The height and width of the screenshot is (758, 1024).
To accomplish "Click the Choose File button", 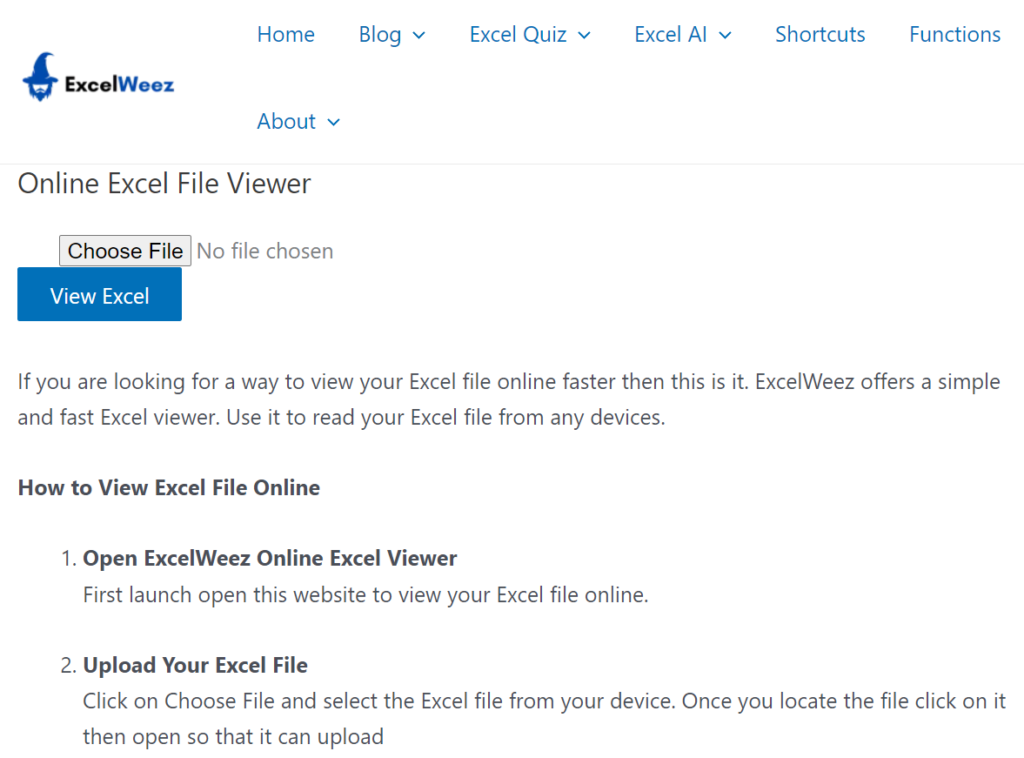I will 124,250.
